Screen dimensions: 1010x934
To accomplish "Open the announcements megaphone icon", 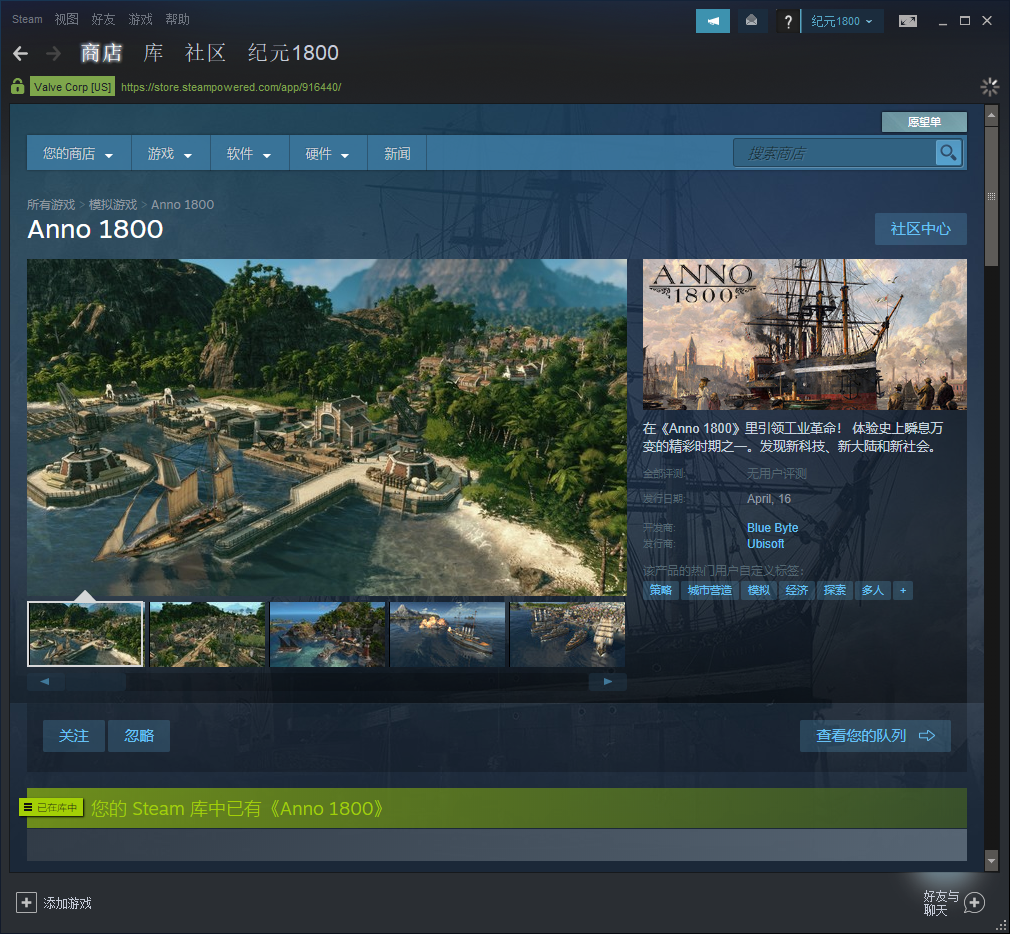I will [x=713, y=21].
